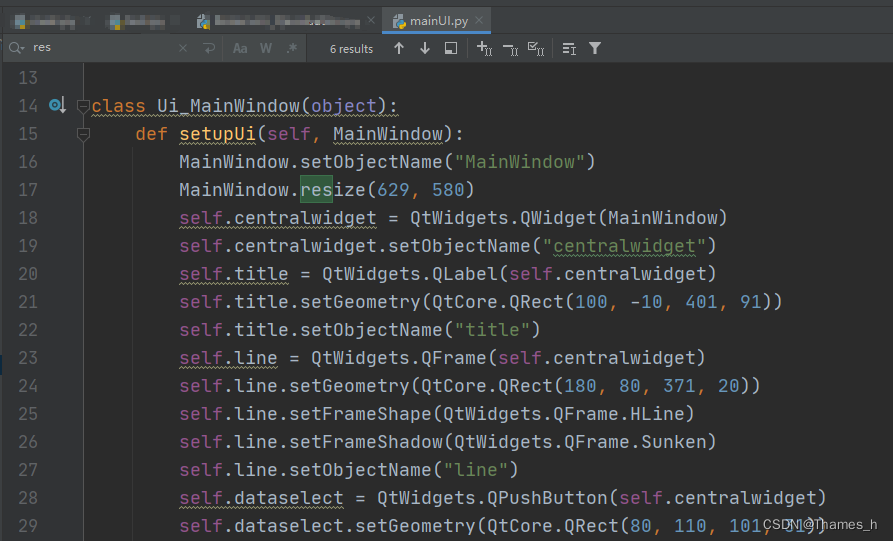Toggle Match Case (Aa) option
This screenshot has width=893, height=541.
(x=240, y=48)
